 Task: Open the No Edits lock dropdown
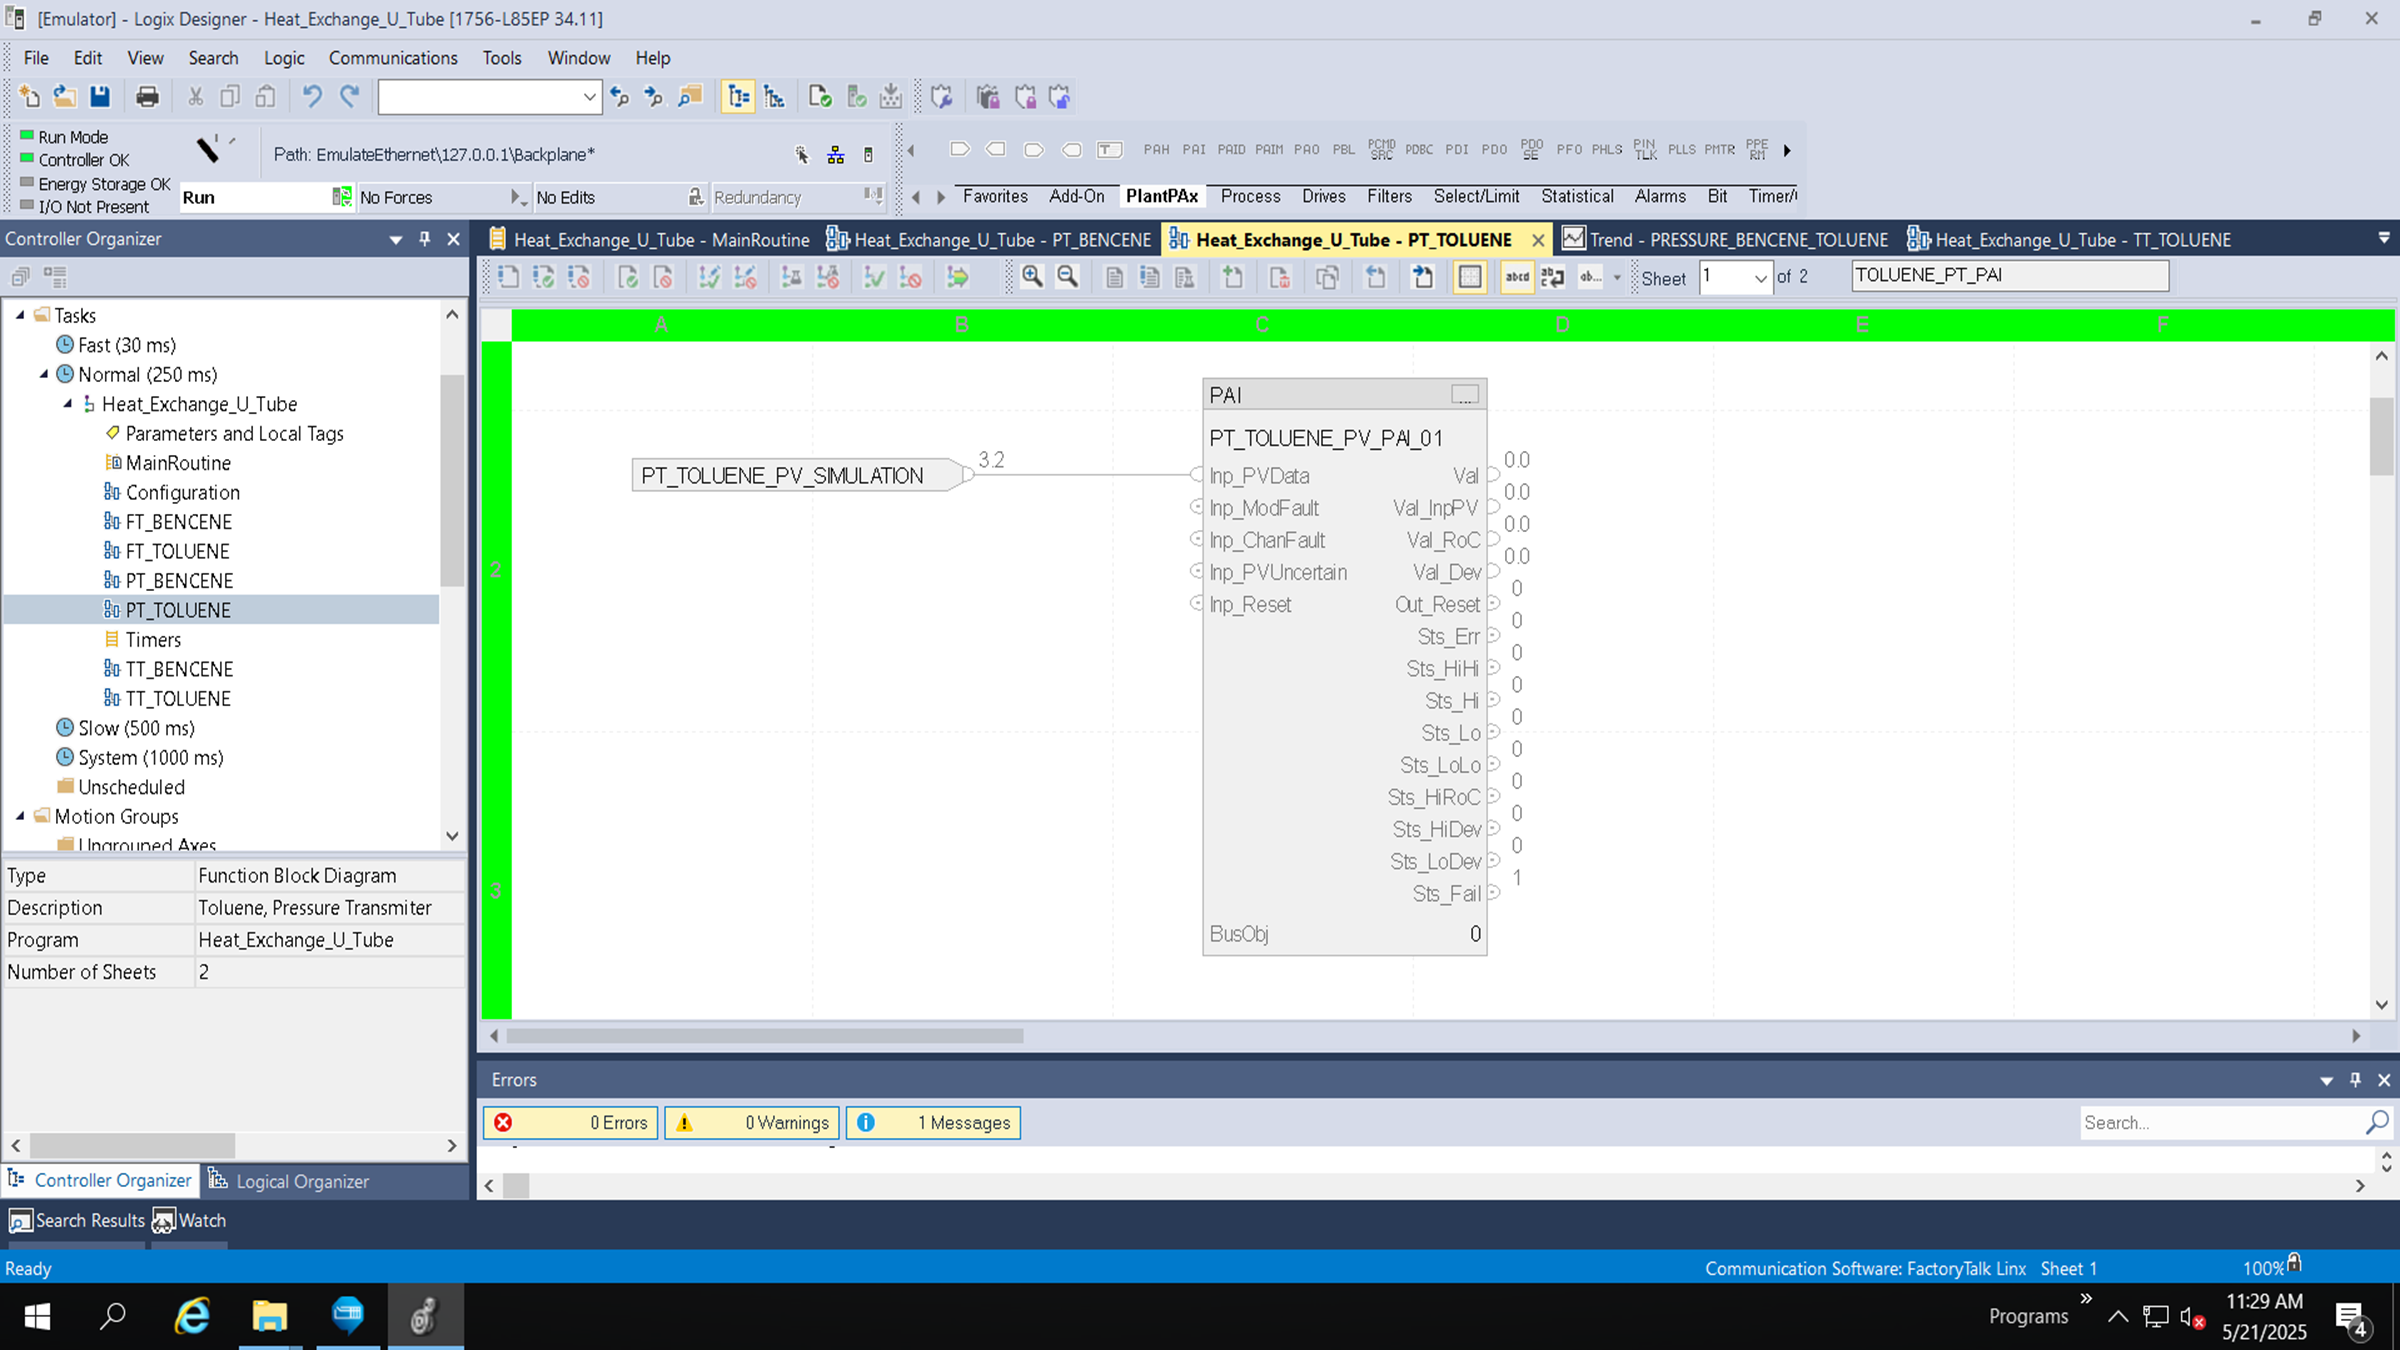click(696, 197)
